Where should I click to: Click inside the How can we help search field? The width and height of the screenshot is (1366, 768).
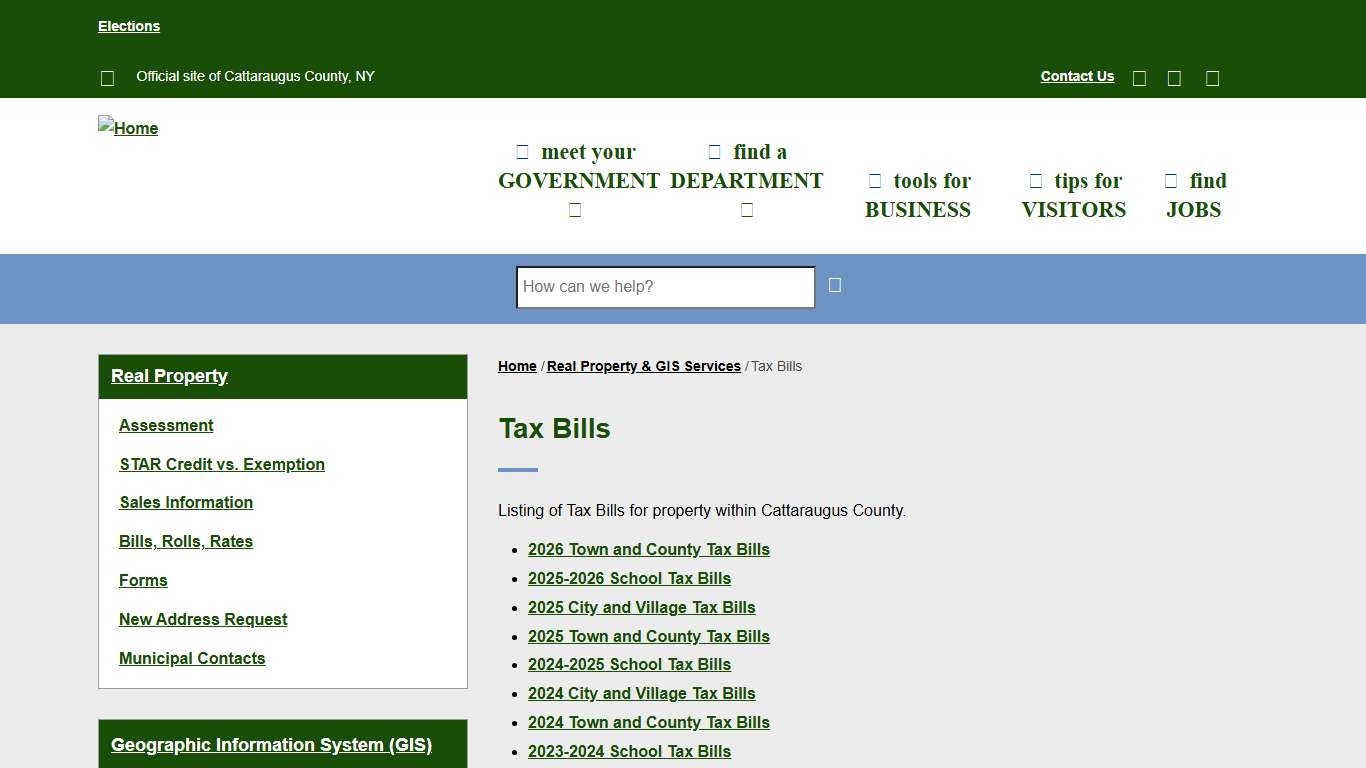coord(664,287)
